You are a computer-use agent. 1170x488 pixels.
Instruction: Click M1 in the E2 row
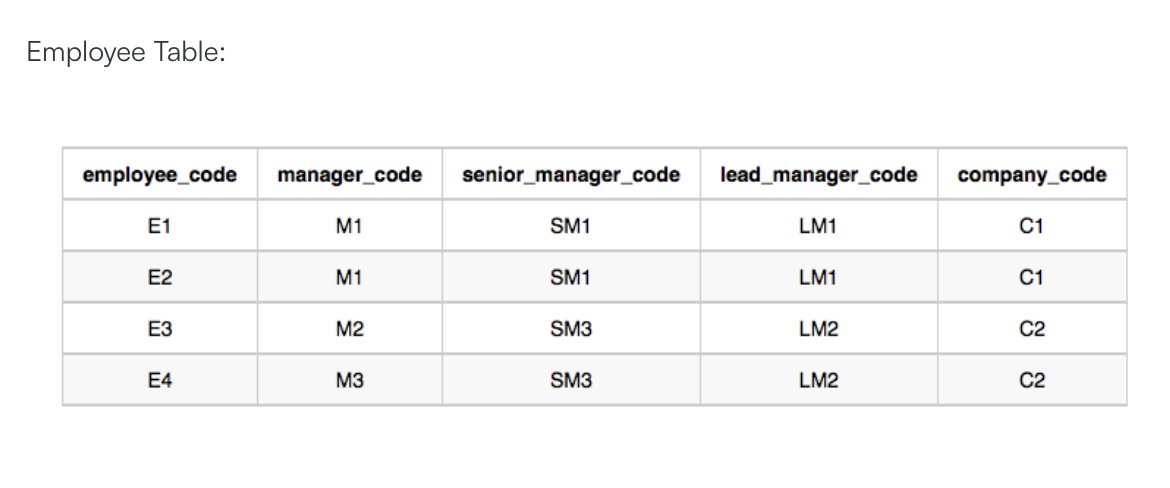coord(349,277)
